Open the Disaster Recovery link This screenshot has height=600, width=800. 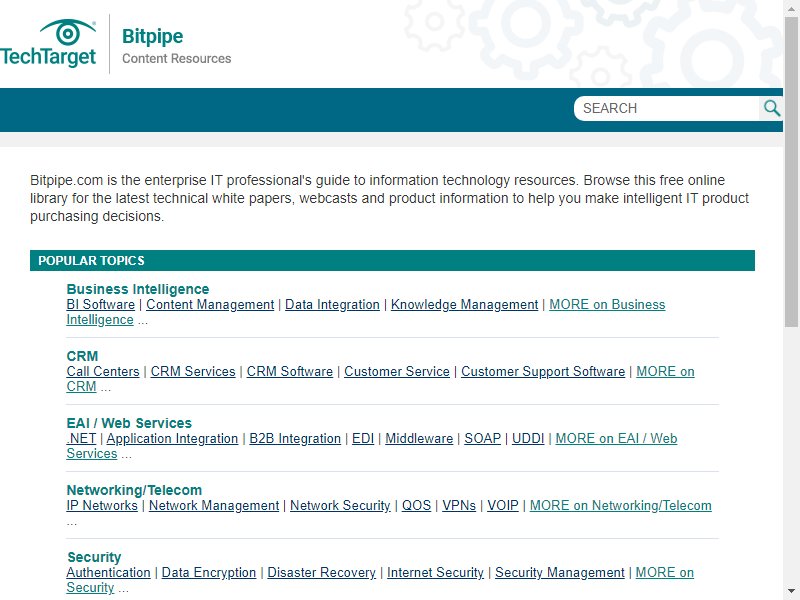click(321, 572)
